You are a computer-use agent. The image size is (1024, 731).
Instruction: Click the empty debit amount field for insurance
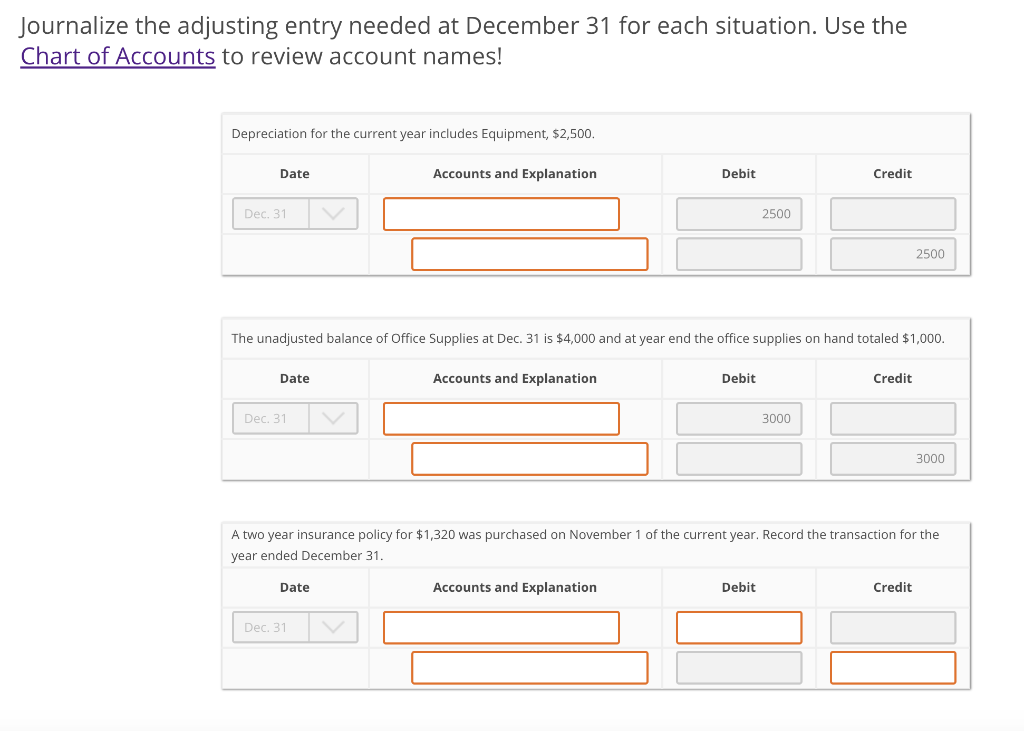[x=738, y=627]
